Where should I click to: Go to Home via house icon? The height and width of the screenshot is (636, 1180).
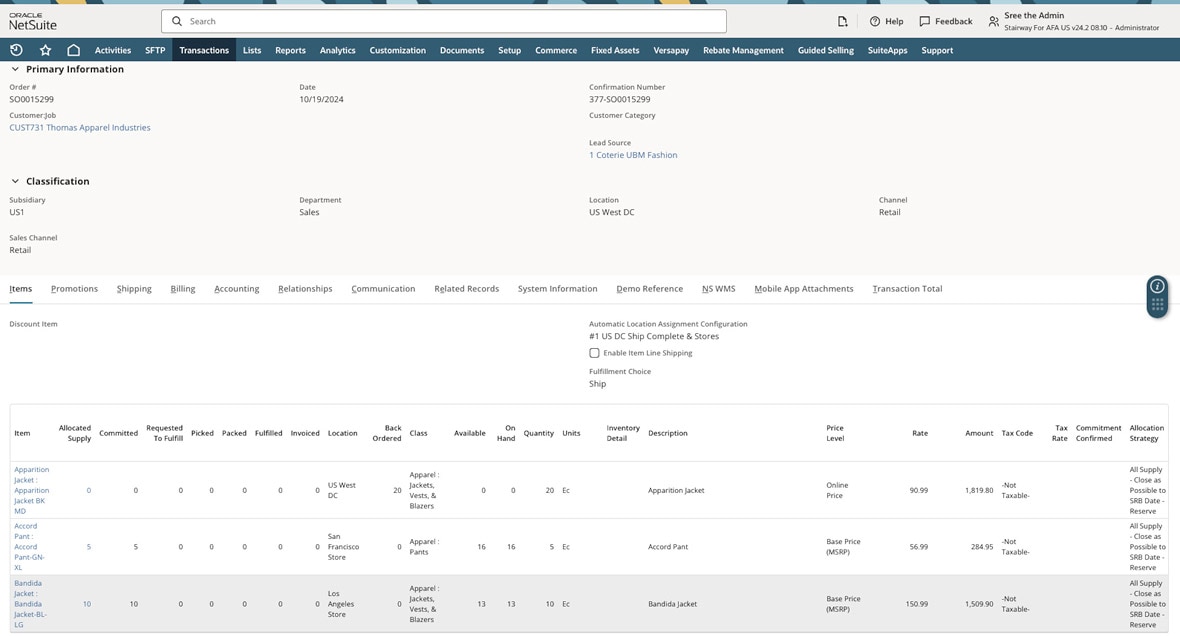coord(73,50)
